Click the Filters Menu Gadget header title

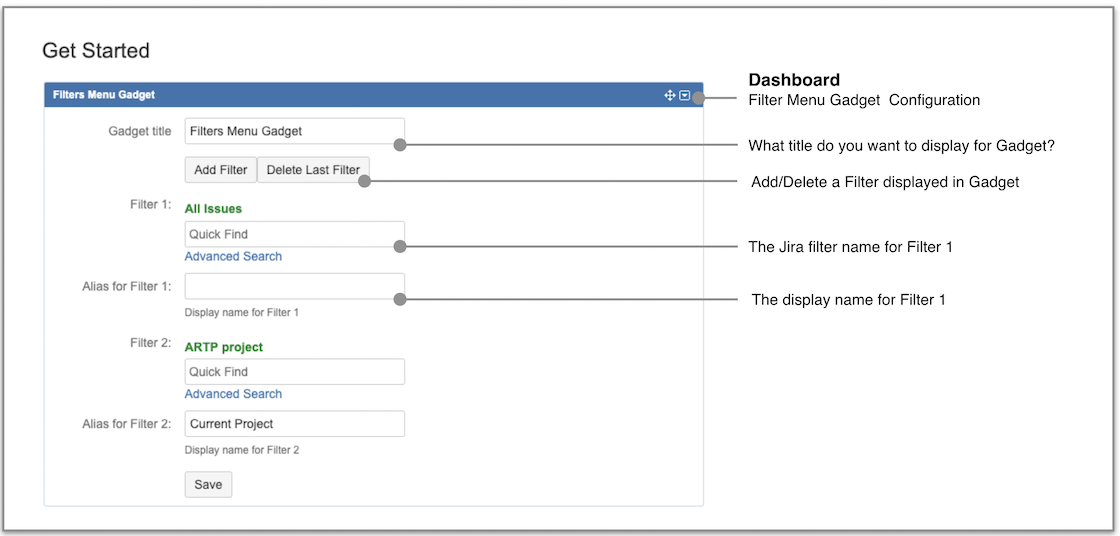[104, 95]
